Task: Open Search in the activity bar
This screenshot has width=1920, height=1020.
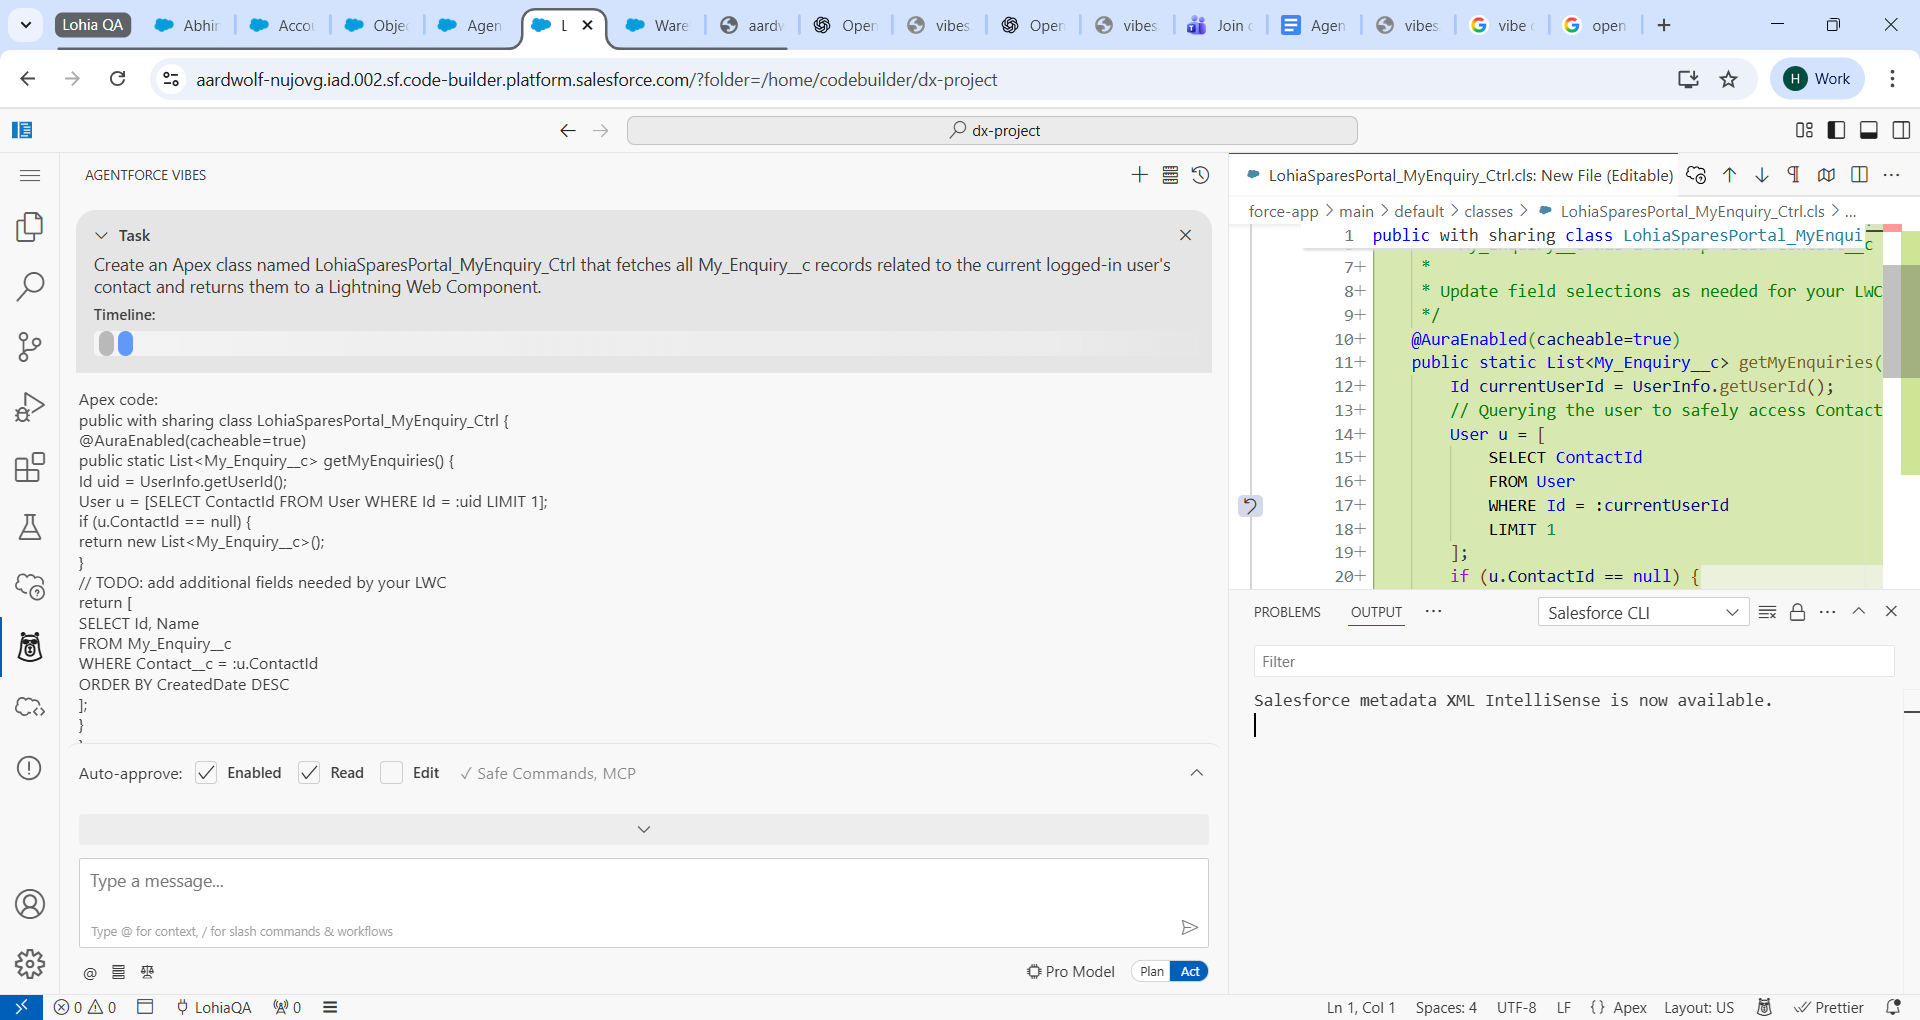Action: pos(30,286)
